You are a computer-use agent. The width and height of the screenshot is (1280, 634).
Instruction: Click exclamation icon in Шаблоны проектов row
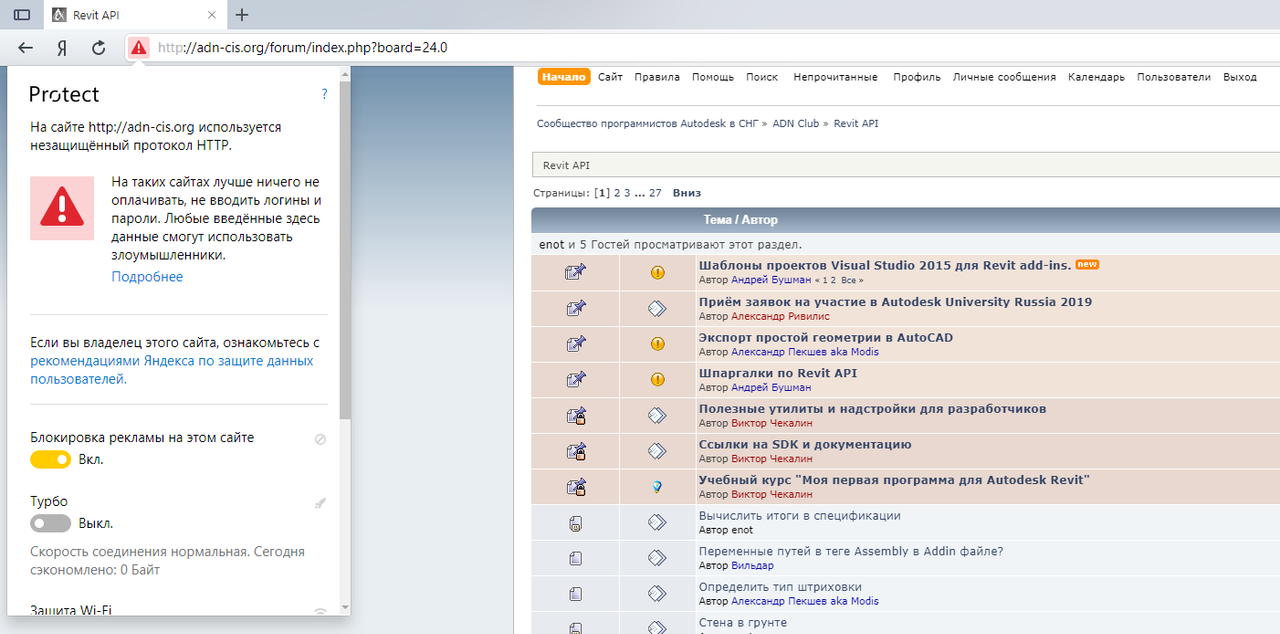pos(657,272)
